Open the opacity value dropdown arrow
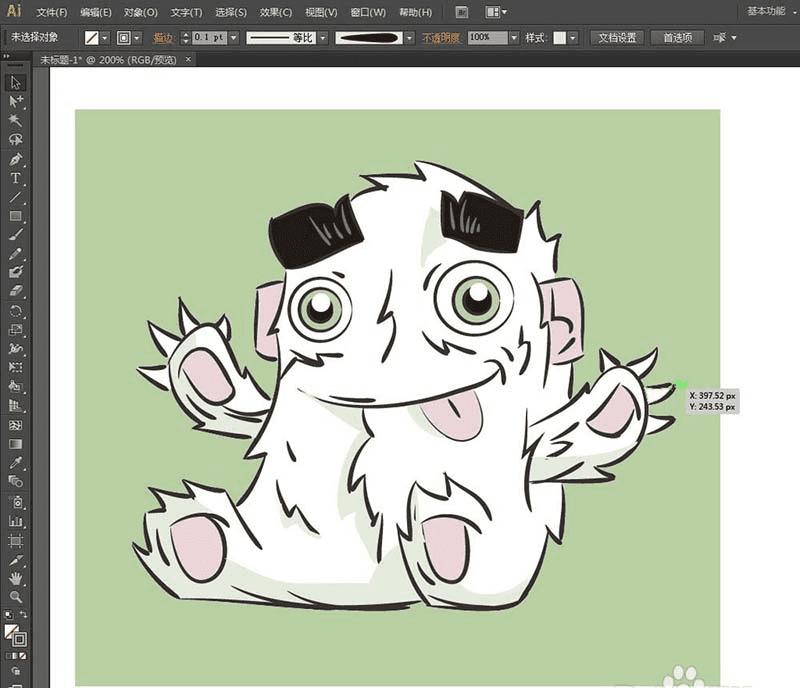Viewport: 800px width, 688px height. [514, 38]
